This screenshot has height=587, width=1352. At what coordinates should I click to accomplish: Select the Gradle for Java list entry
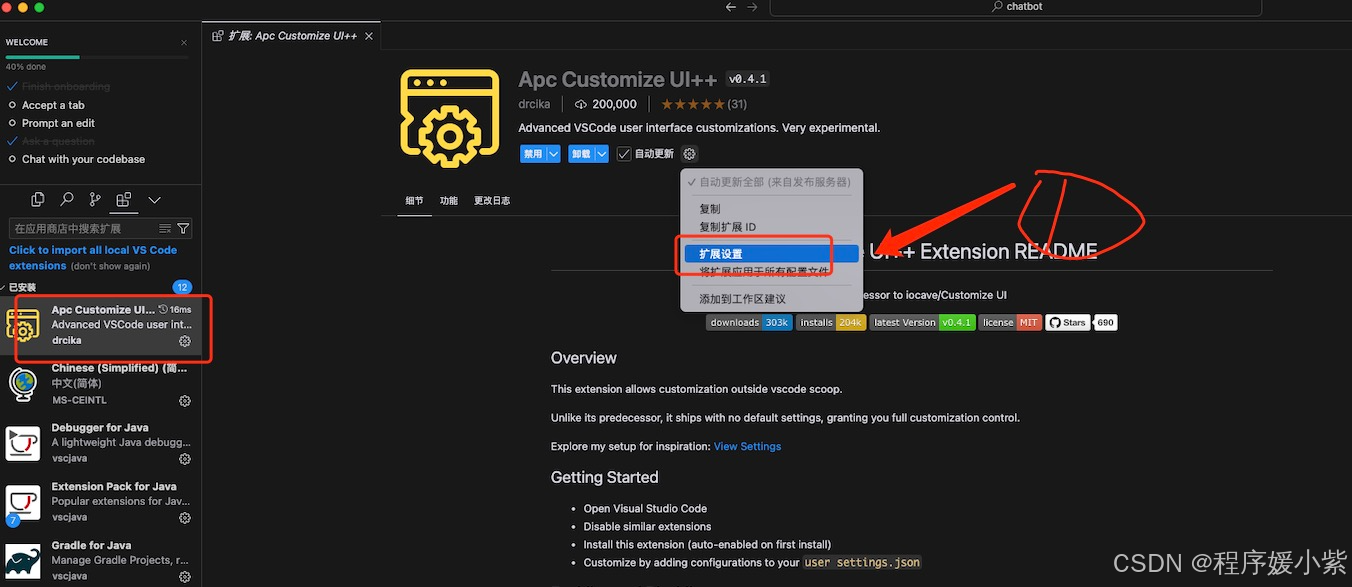pyautogui.click(x=100, y=561)
